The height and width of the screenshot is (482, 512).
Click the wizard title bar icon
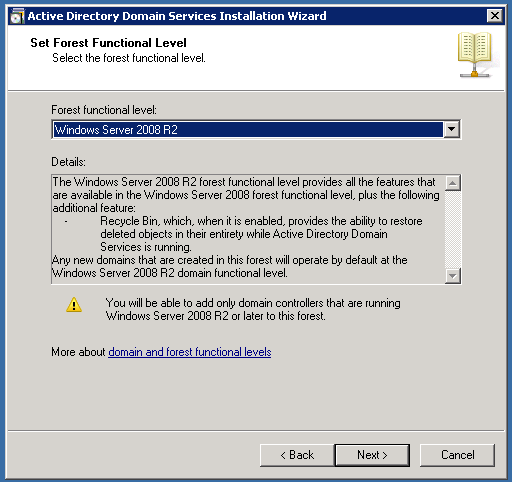[17, 16]
